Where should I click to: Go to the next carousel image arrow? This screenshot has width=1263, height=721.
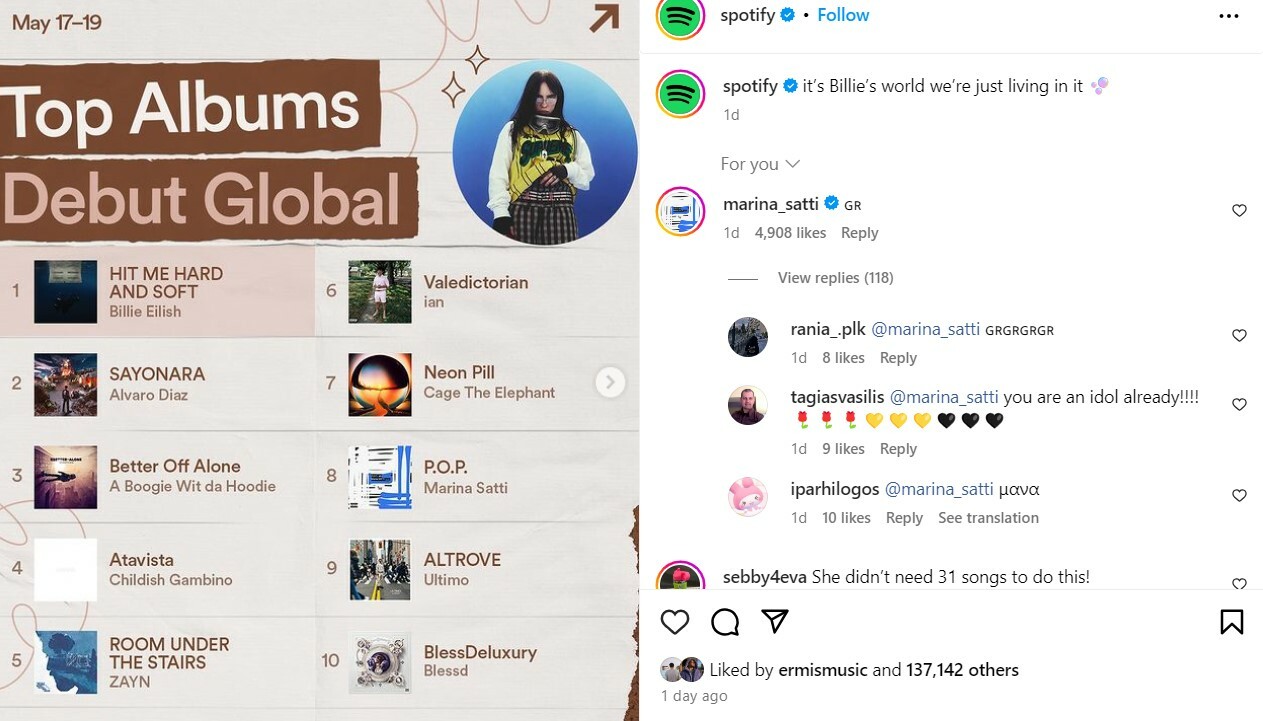pyautogui.click(x=610, y=382)
